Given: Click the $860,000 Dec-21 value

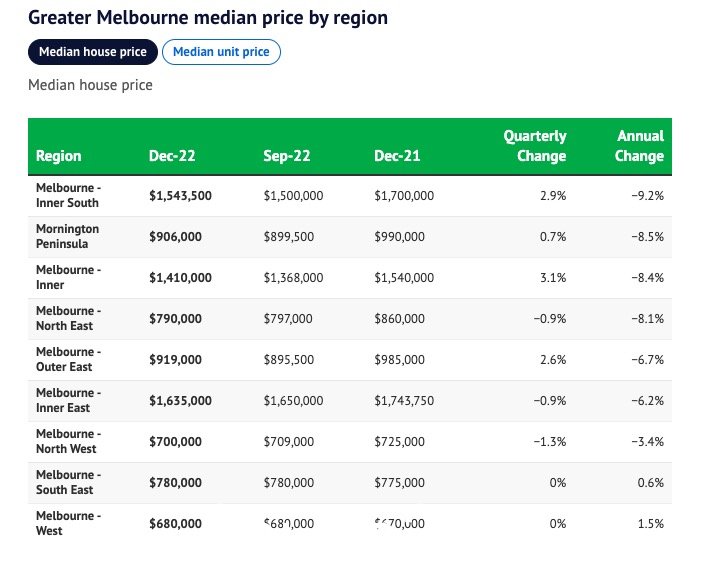Looking at the screenshot, I should 399,319.
